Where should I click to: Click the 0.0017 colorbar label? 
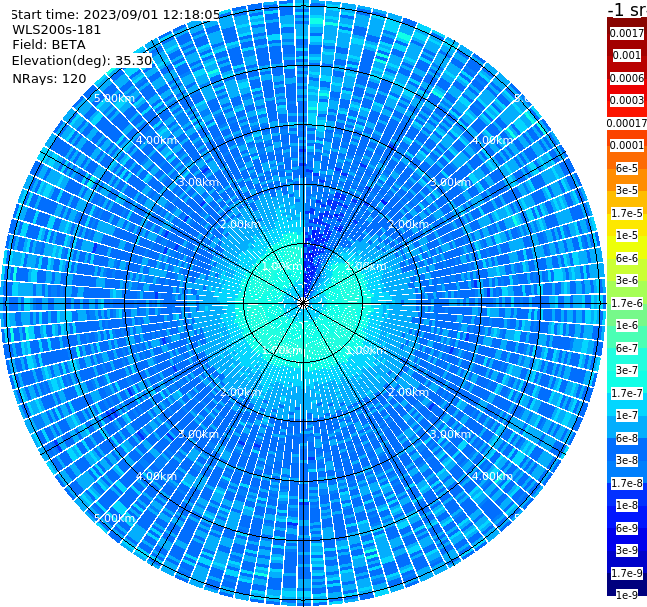click(627, 33)
